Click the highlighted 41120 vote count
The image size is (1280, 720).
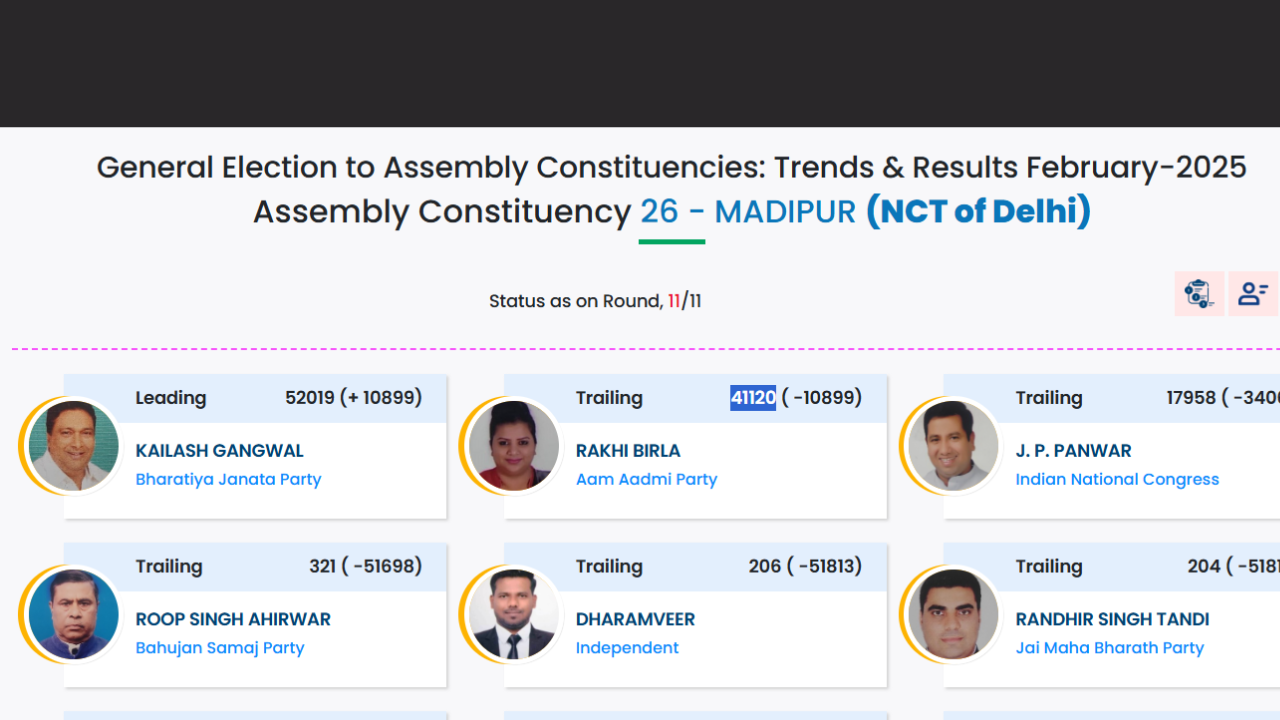pos(753,398)
